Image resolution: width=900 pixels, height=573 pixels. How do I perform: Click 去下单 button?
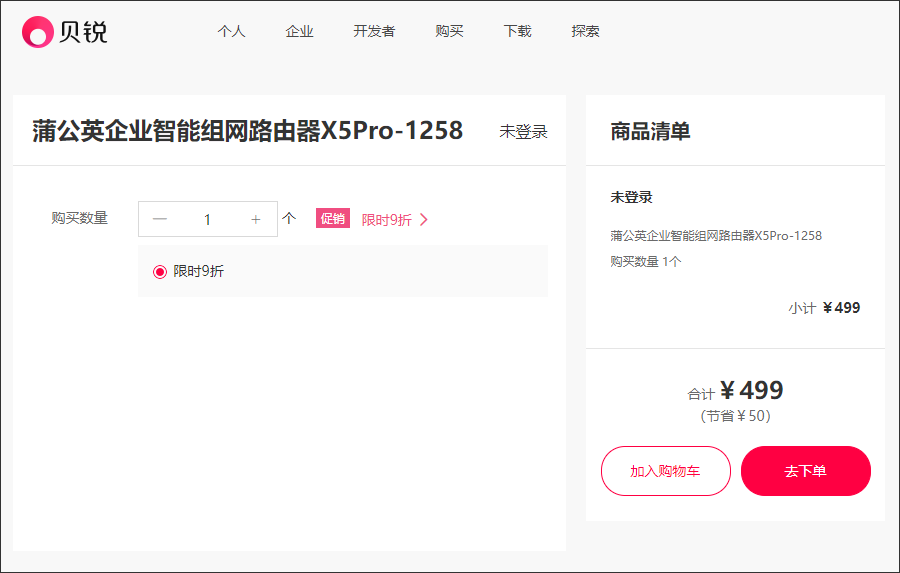pyautogui.click(x=806, y=471)
